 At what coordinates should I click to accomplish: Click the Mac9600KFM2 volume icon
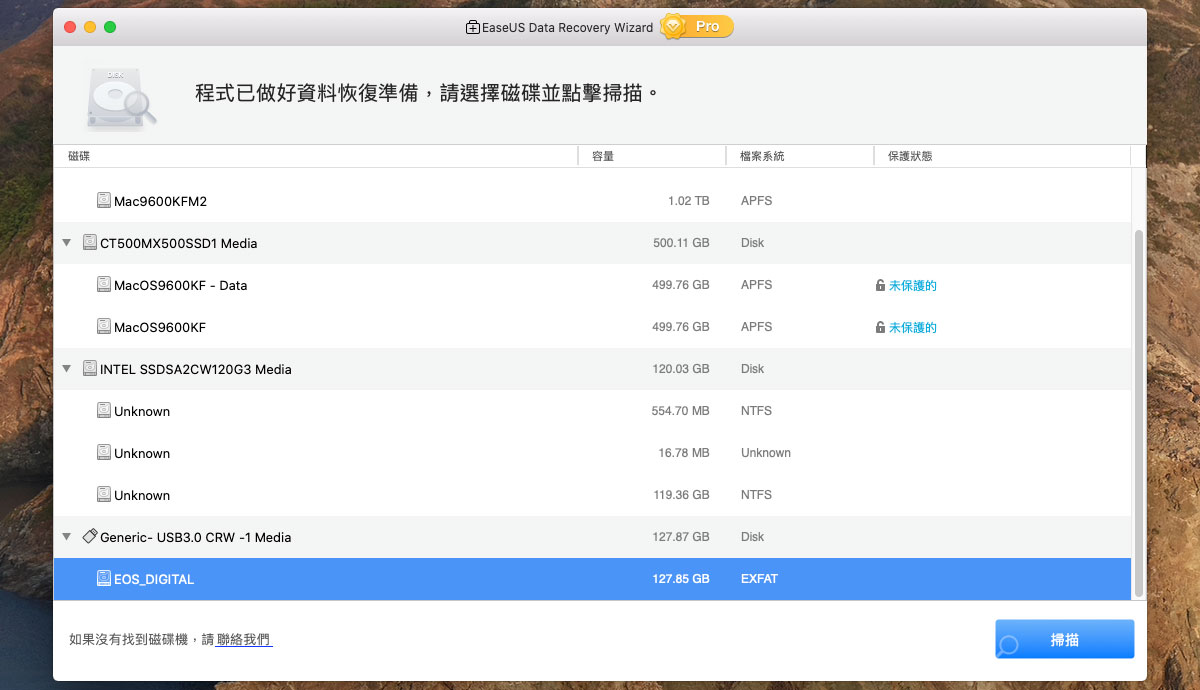click(104, 201)
